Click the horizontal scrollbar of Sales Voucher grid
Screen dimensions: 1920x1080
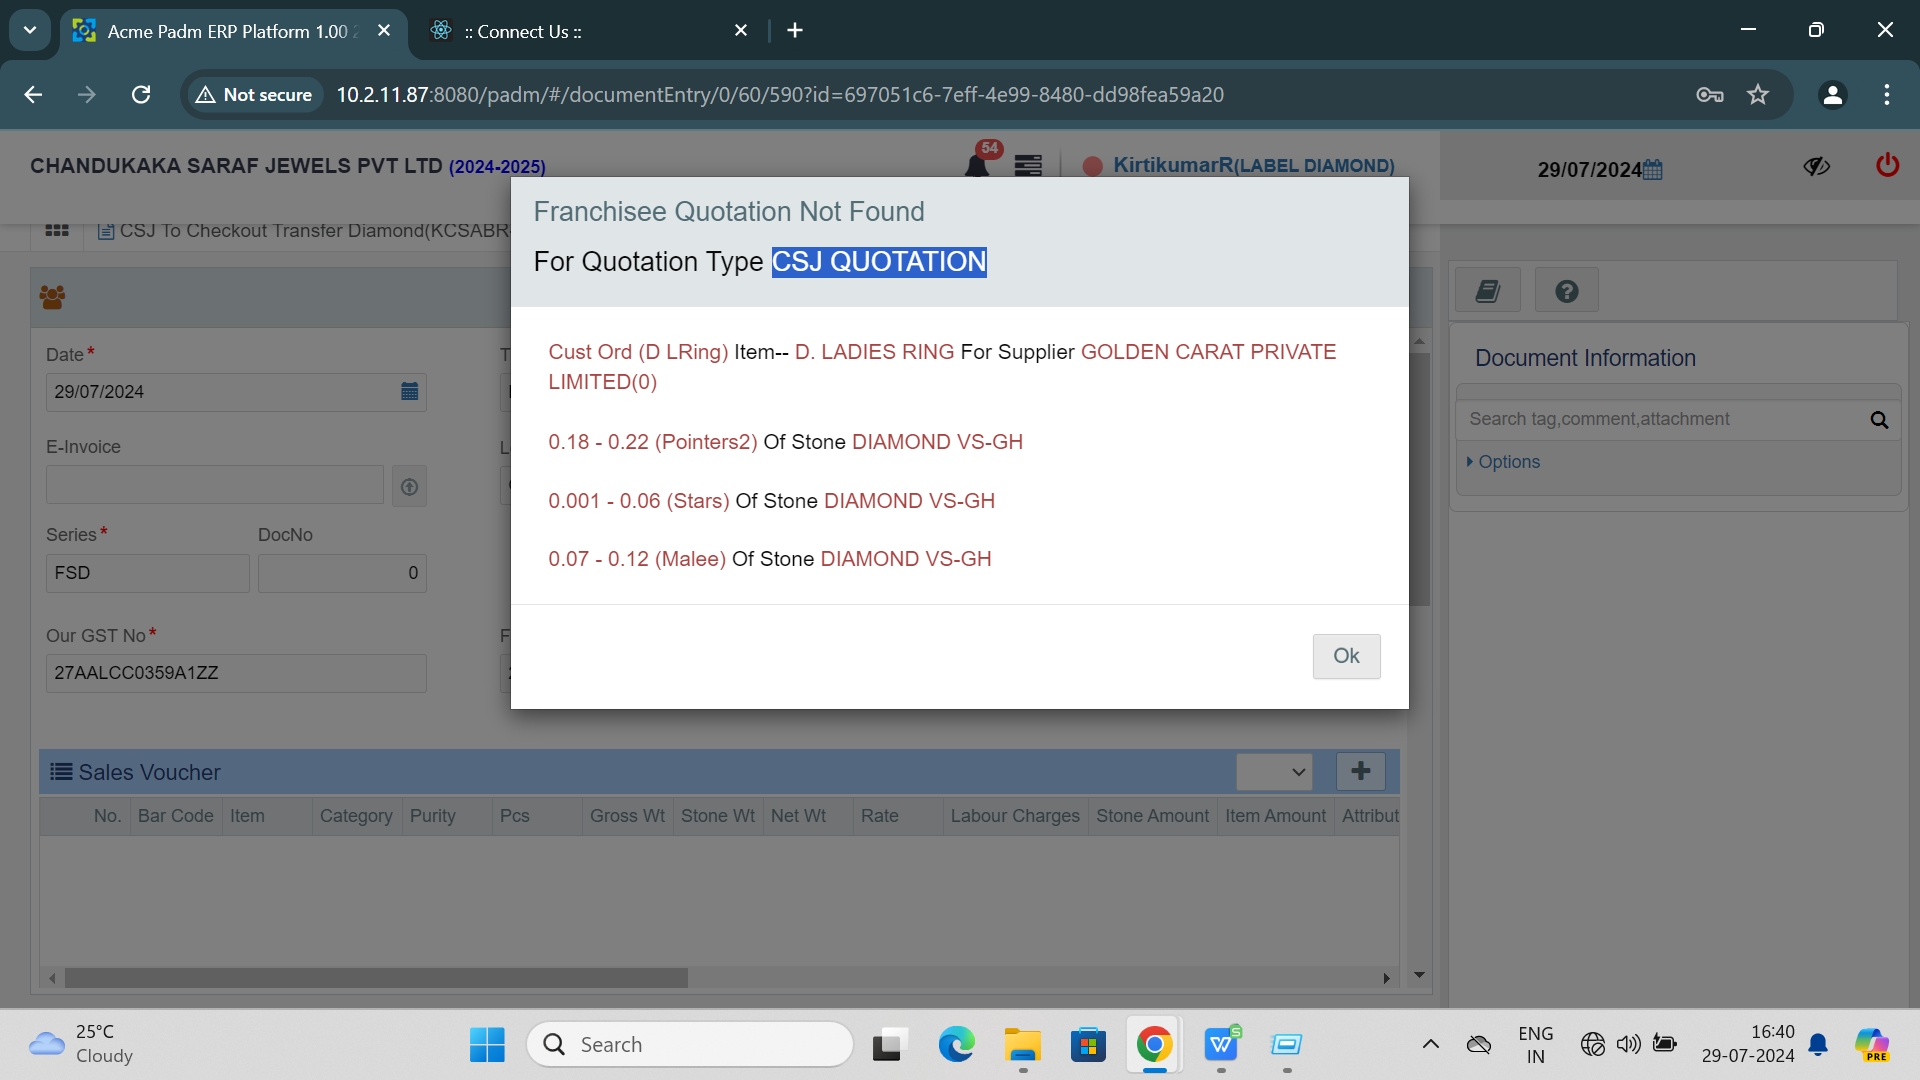(x=376, y=978)
